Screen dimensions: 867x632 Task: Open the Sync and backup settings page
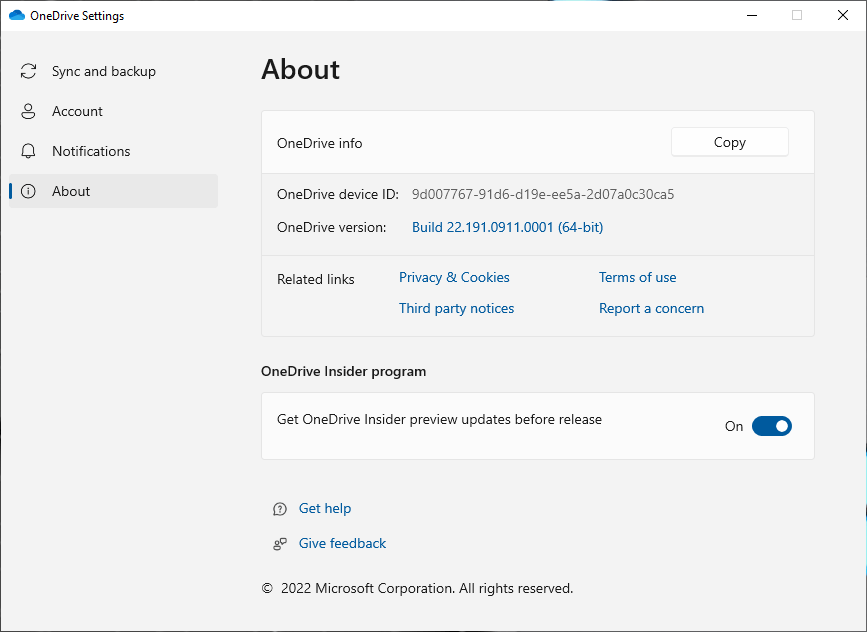[104, 71]
